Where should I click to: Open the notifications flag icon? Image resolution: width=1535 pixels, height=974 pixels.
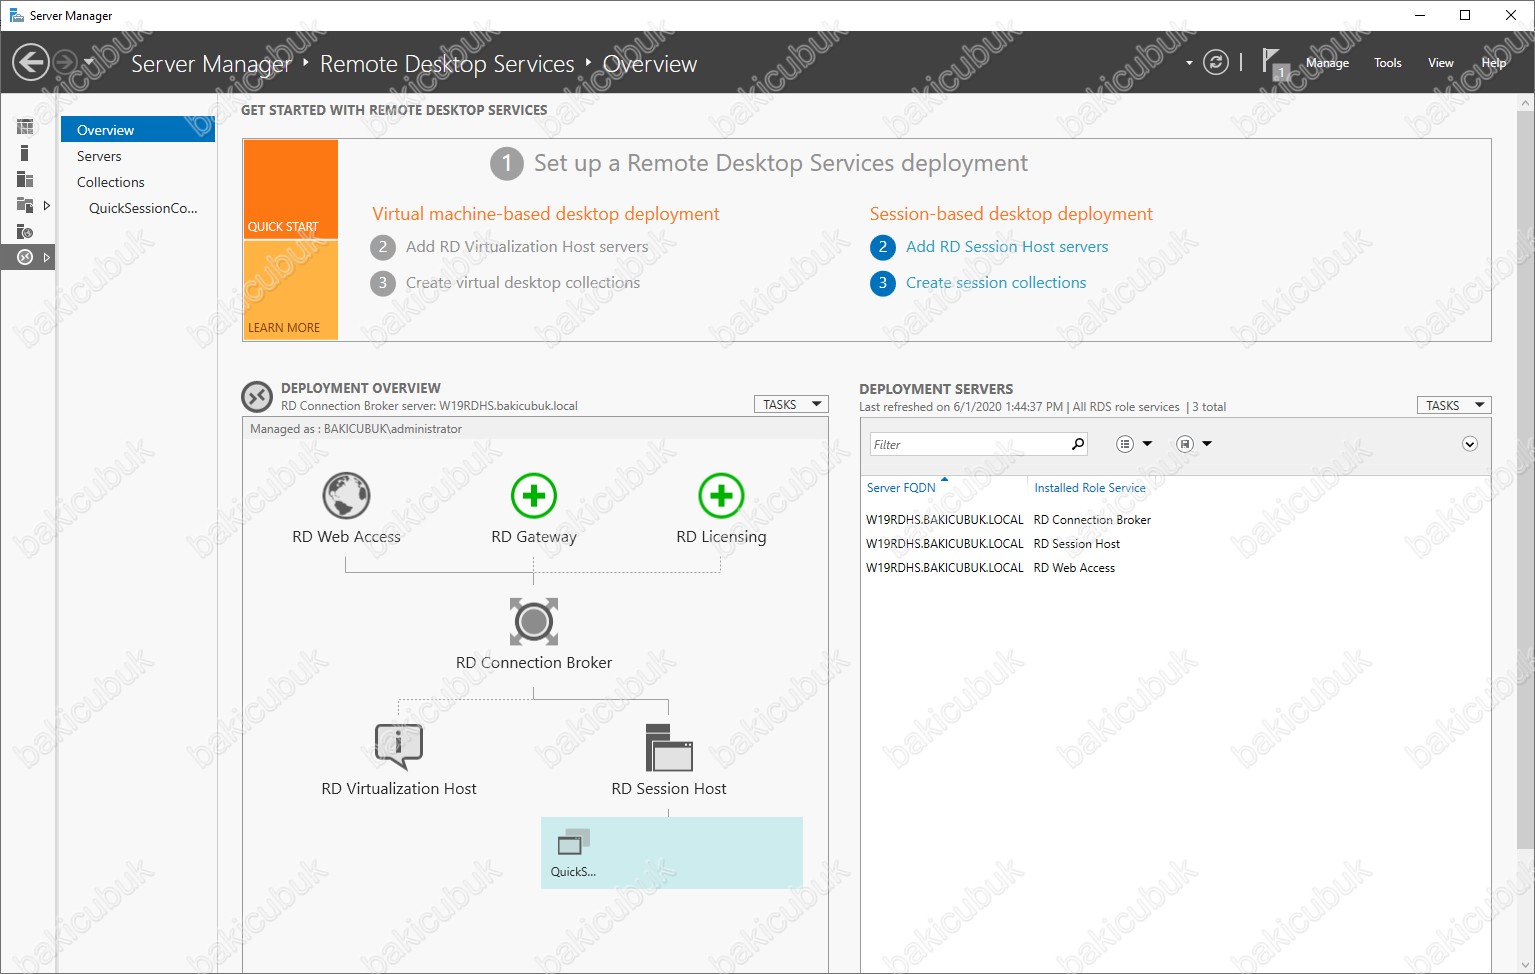(x=1274, y=63)
